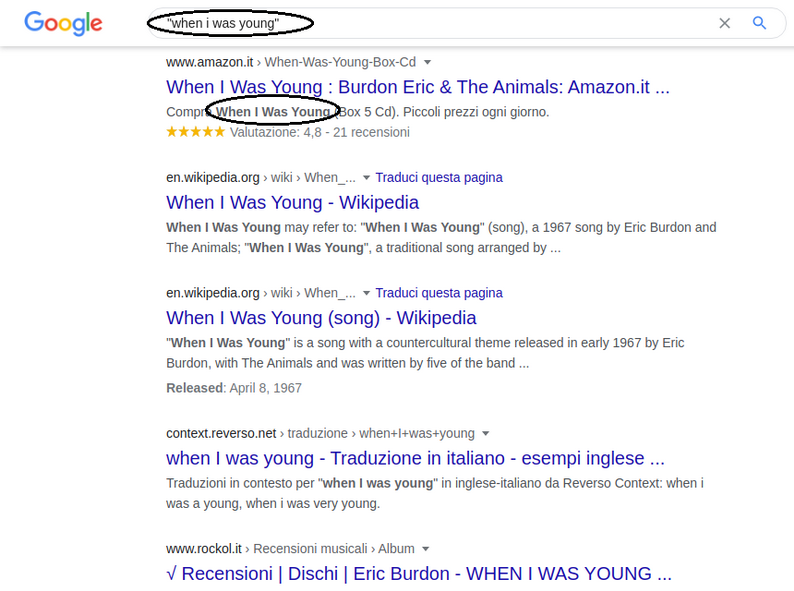Click the Google logo
This screenshot has height=591, width=794.
coord(63,23)
